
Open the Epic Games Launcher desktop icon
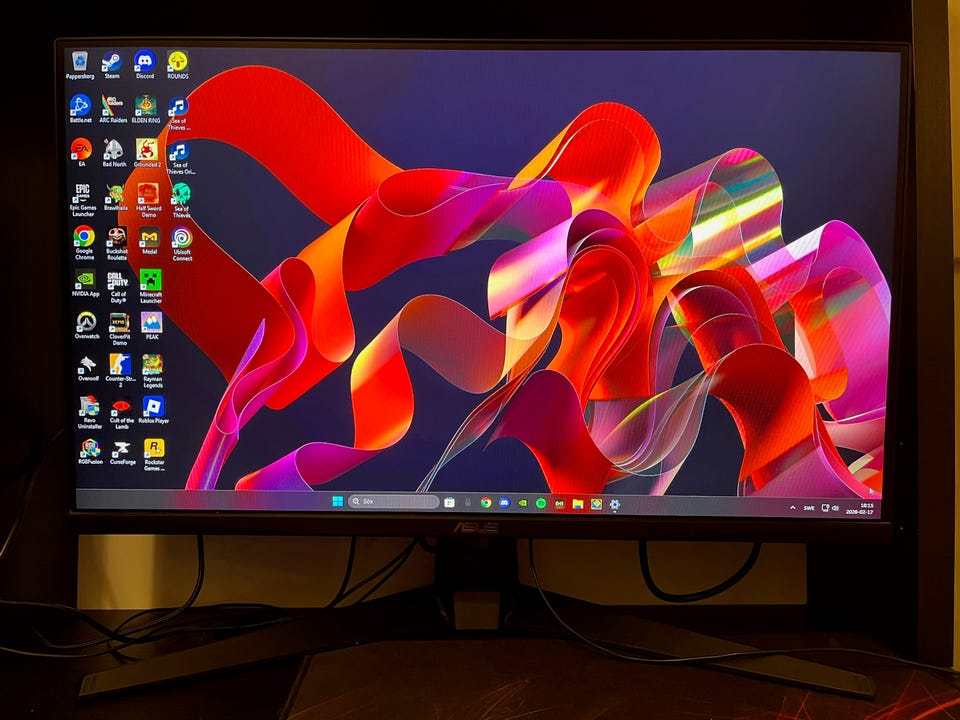click(x=83, y=200)
